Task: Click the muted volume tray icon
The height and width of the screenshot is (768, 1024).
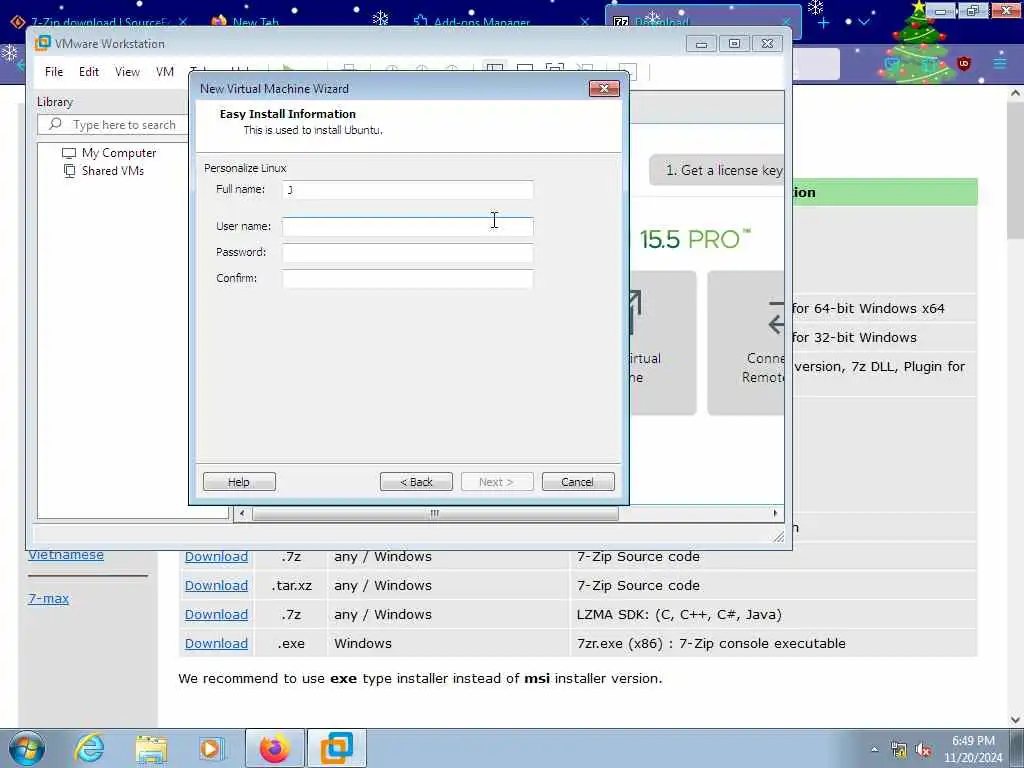Action: point(923,750)
